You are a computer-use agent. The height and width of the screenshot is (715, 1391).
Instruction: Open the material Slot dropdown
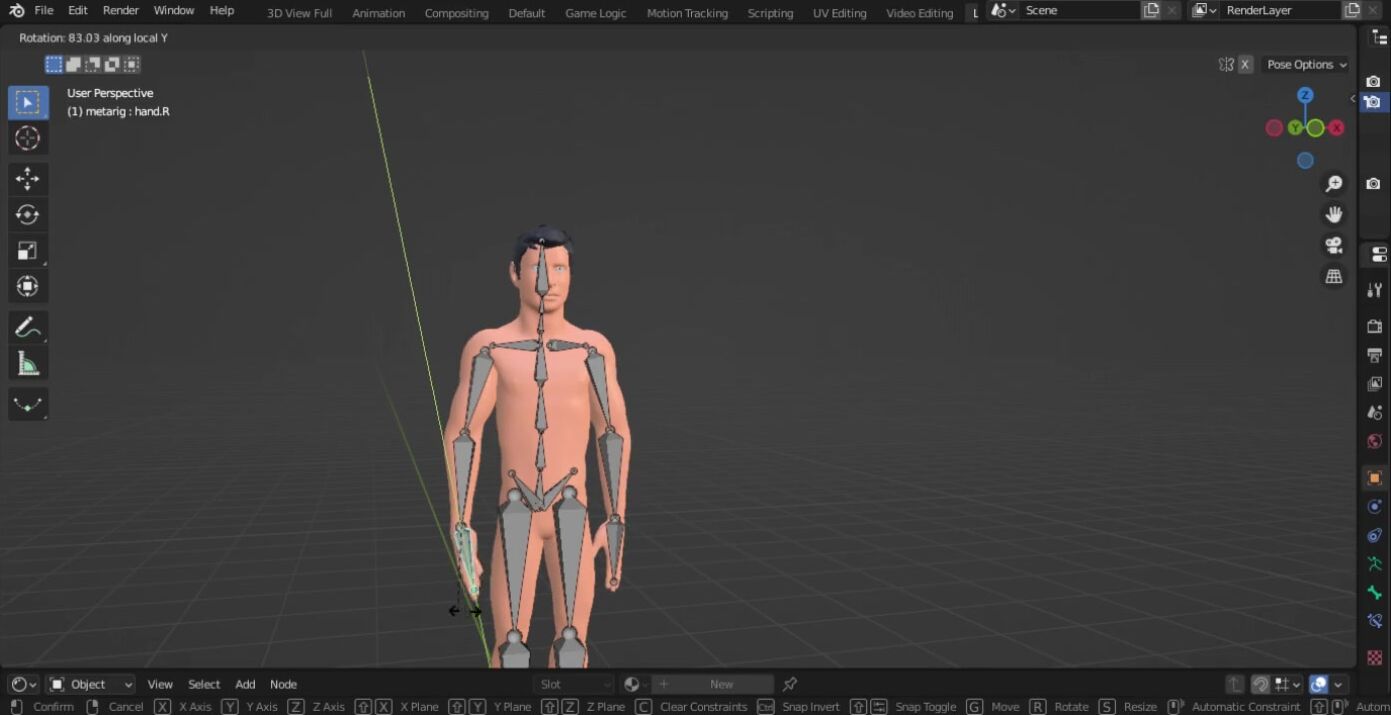[573, 684]
